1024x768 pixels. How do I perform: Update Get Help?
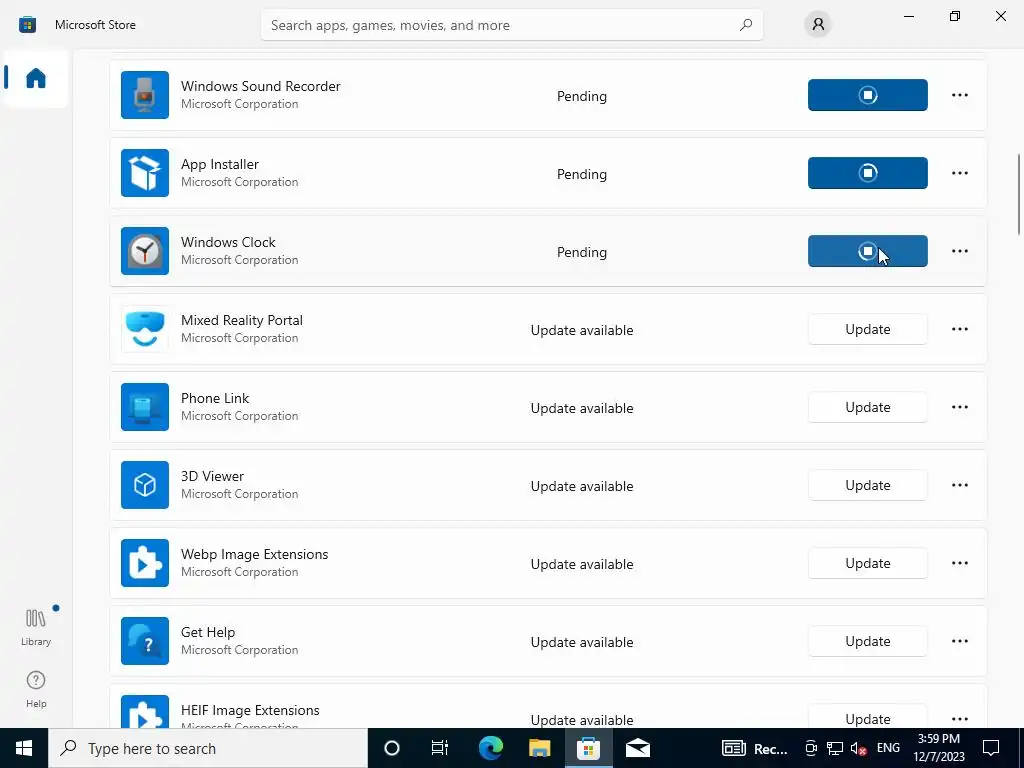click(x=867, y=641)
